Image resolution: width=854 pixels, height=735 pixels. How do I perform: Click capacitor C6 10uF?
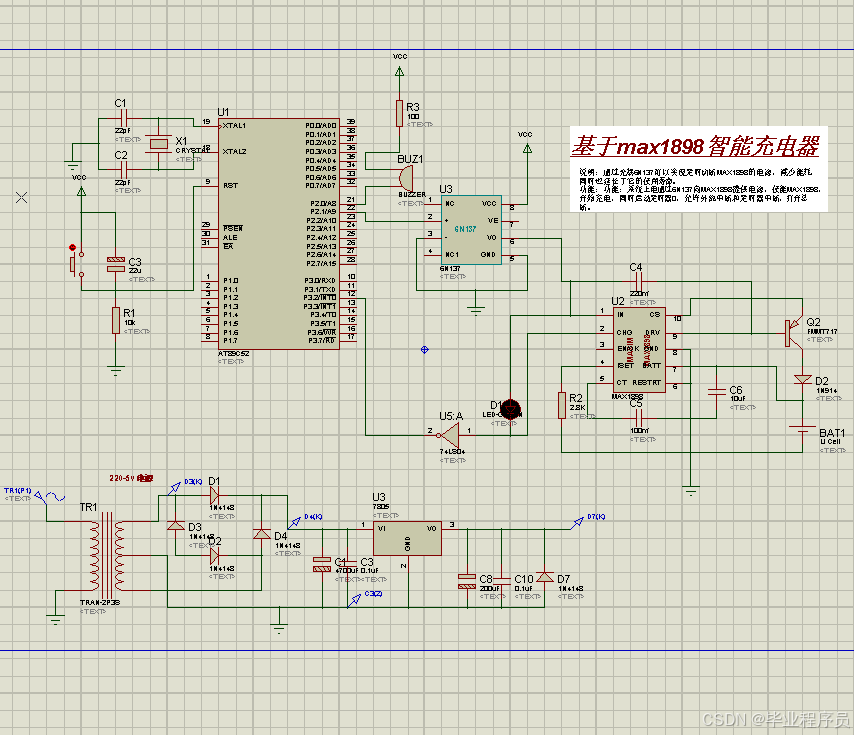[716, 391]
